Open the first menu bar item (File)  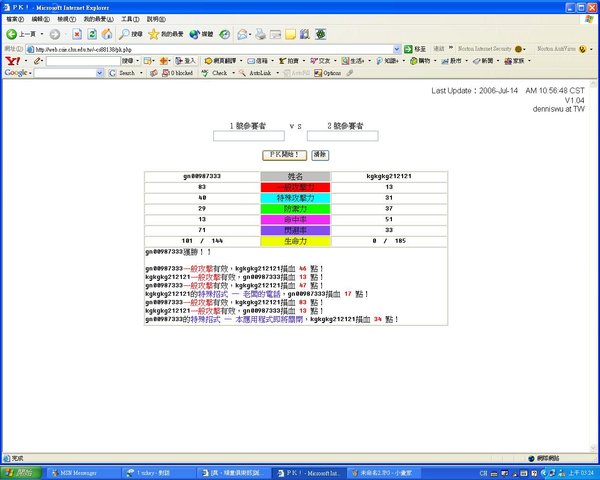point(15,19)
